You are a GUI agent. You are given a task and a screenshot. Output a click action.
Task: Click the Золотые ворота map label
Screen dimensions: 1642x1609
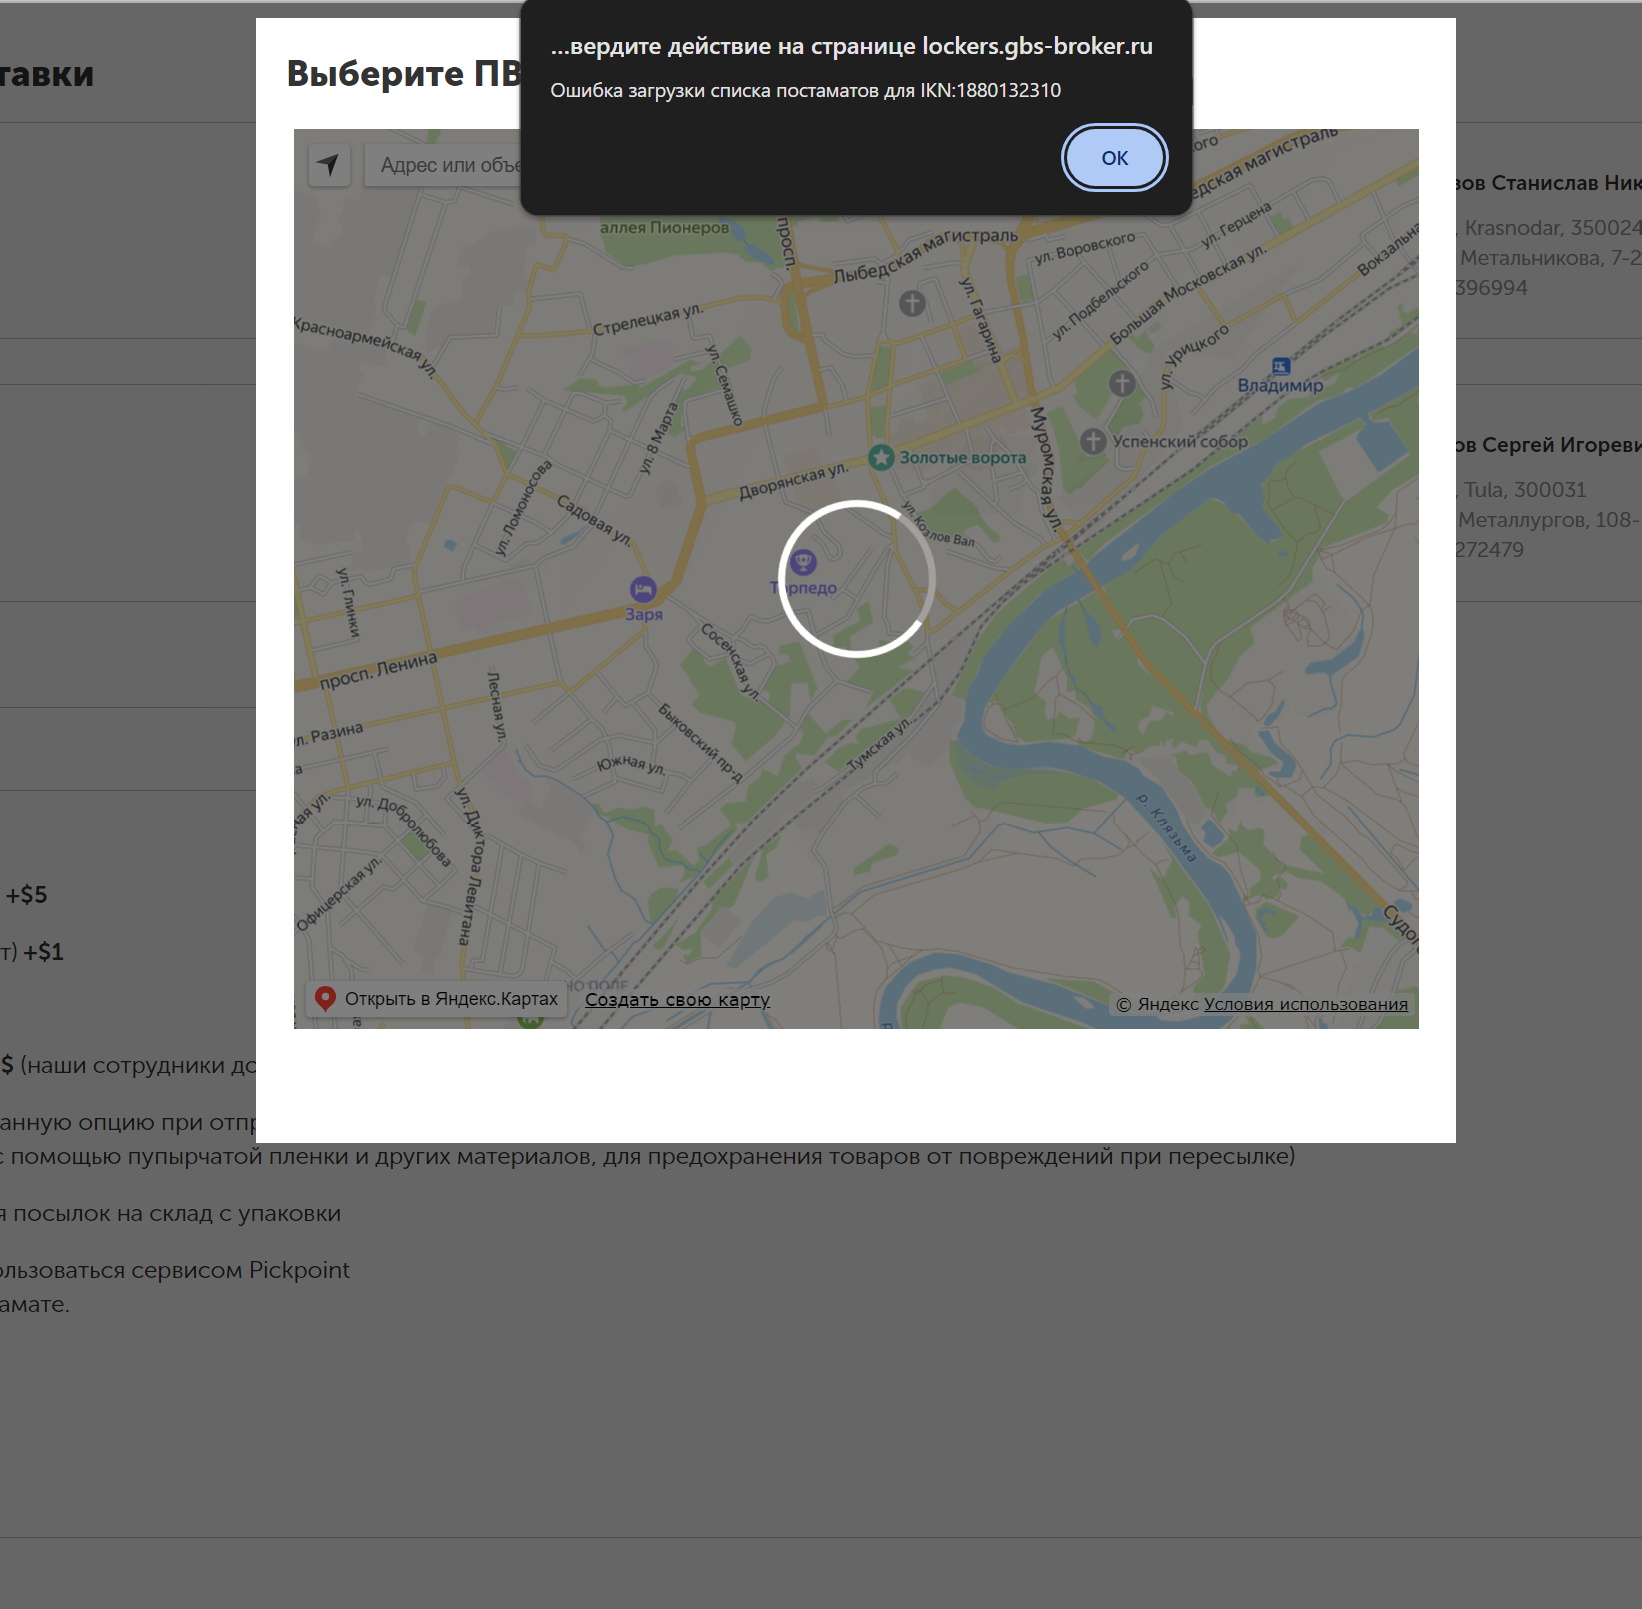click(962, 457)
